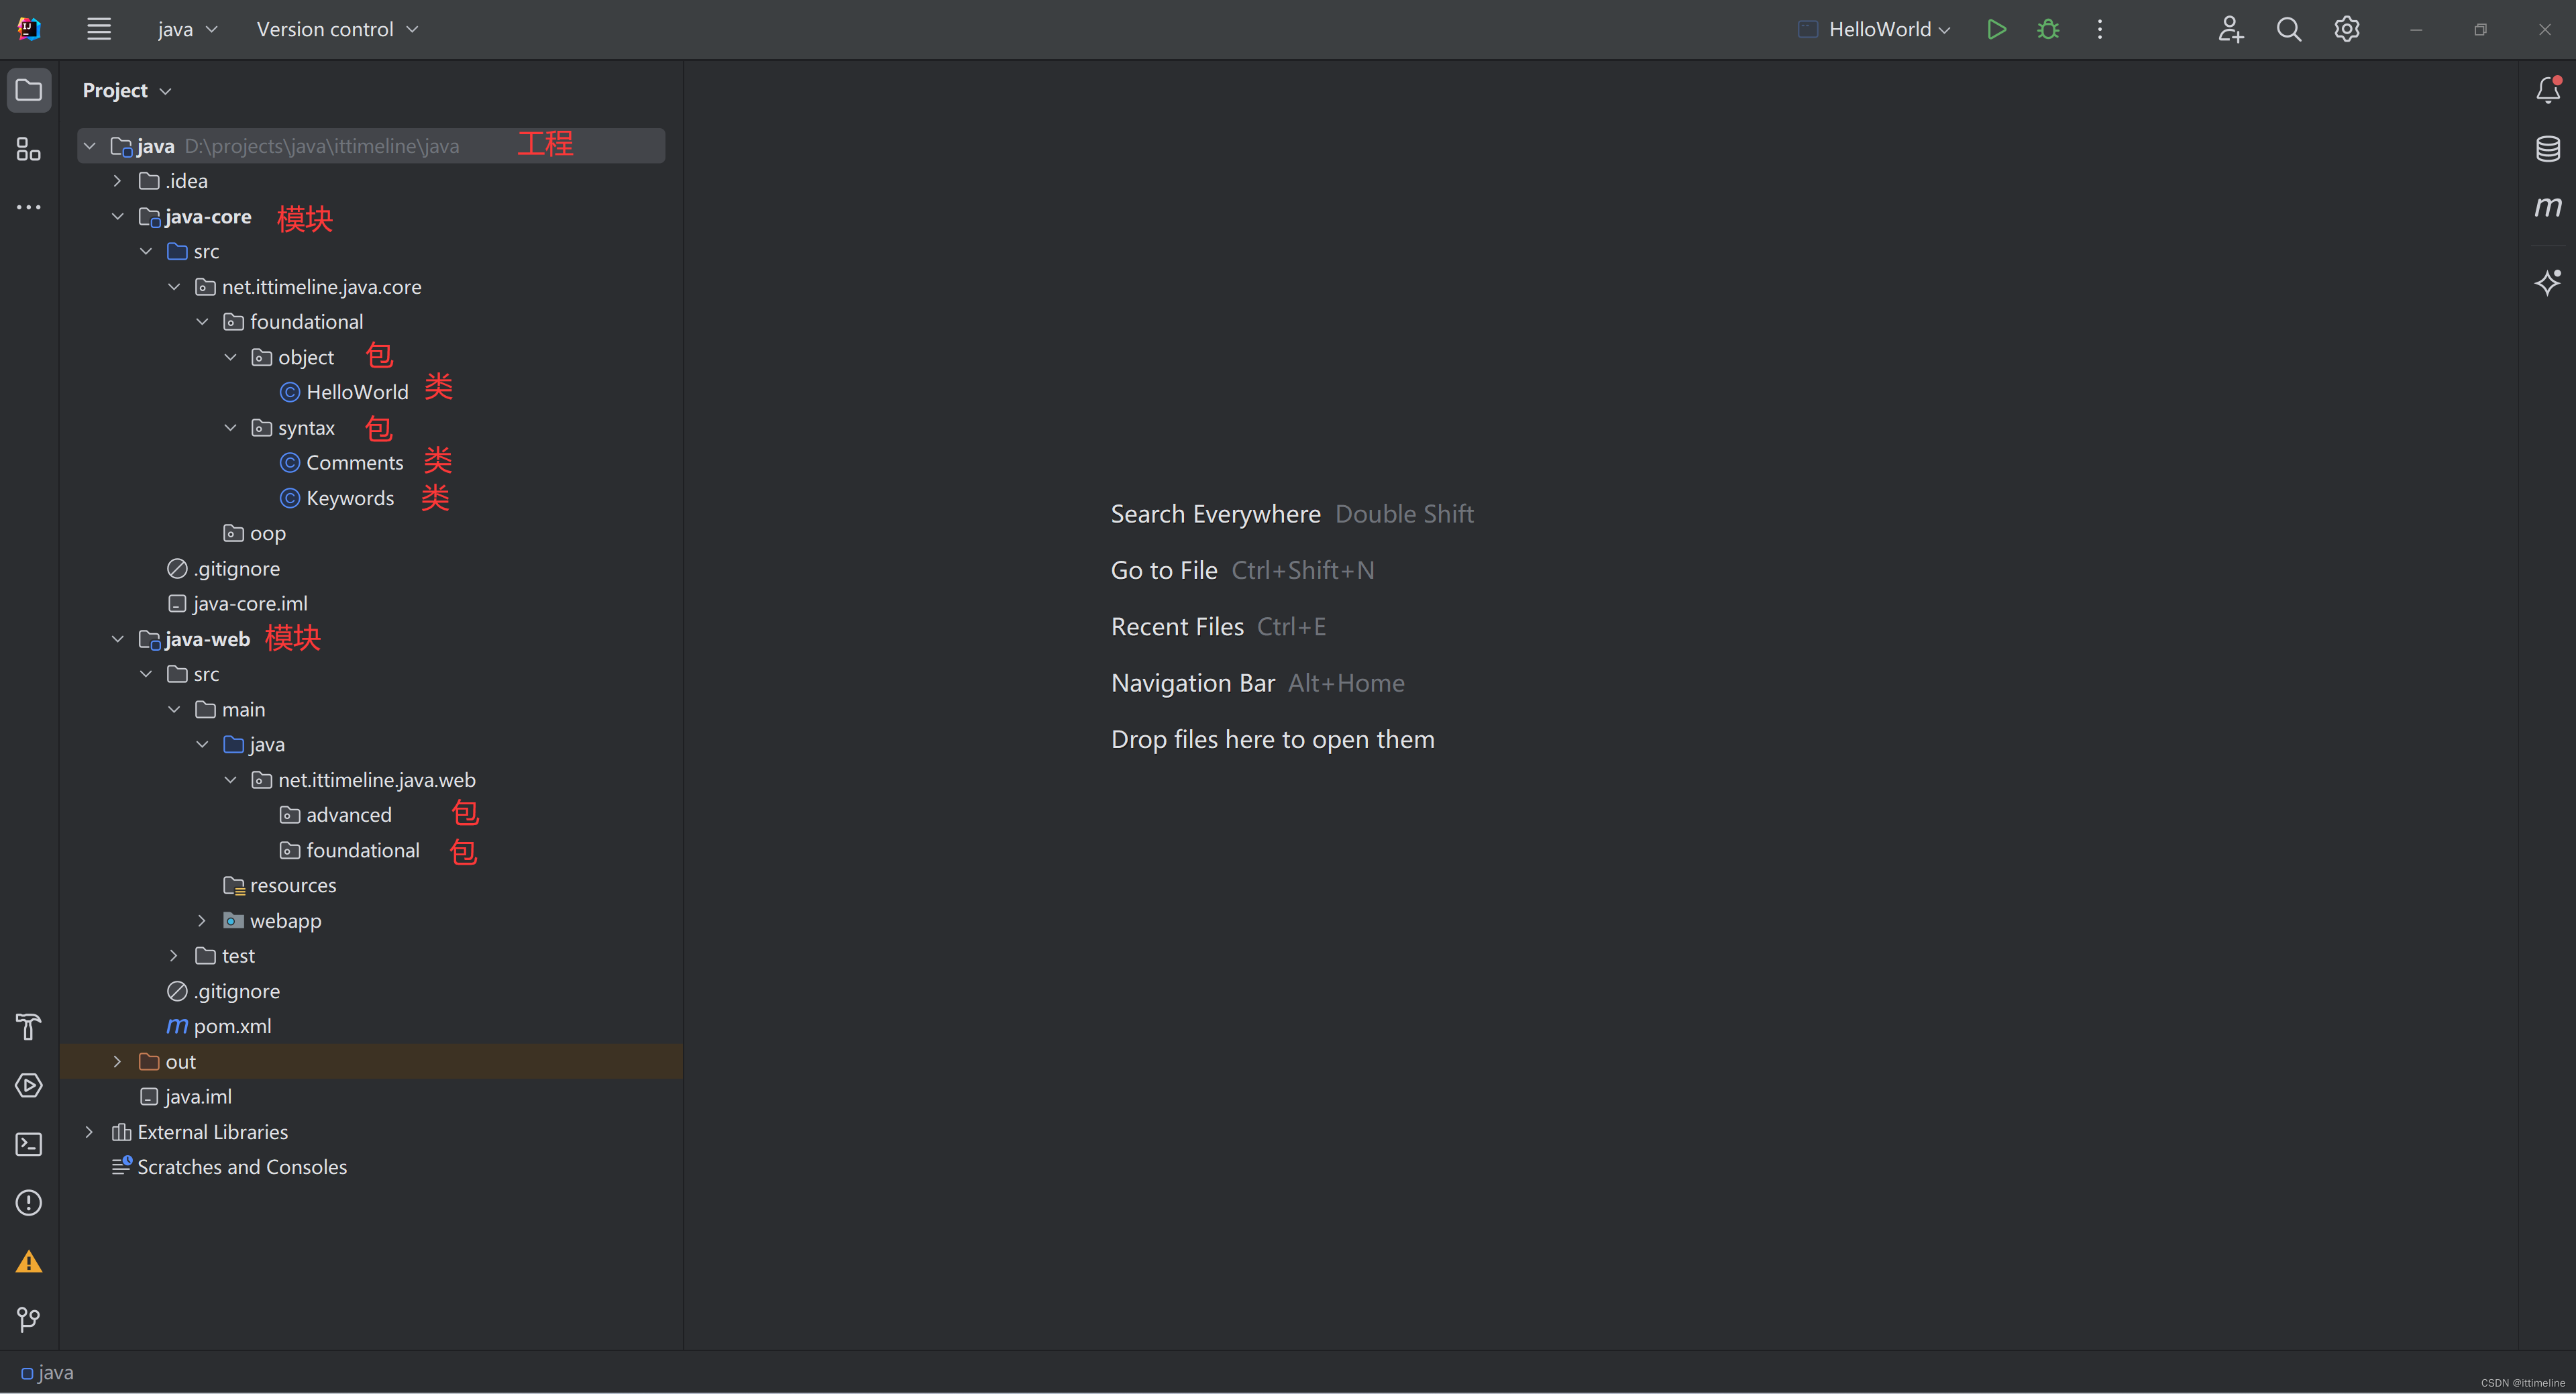Image resolution: width=2576 pixels, height=1394 pixels.
Task: Open the Problems tool window icon
Action: [29, 1202]
